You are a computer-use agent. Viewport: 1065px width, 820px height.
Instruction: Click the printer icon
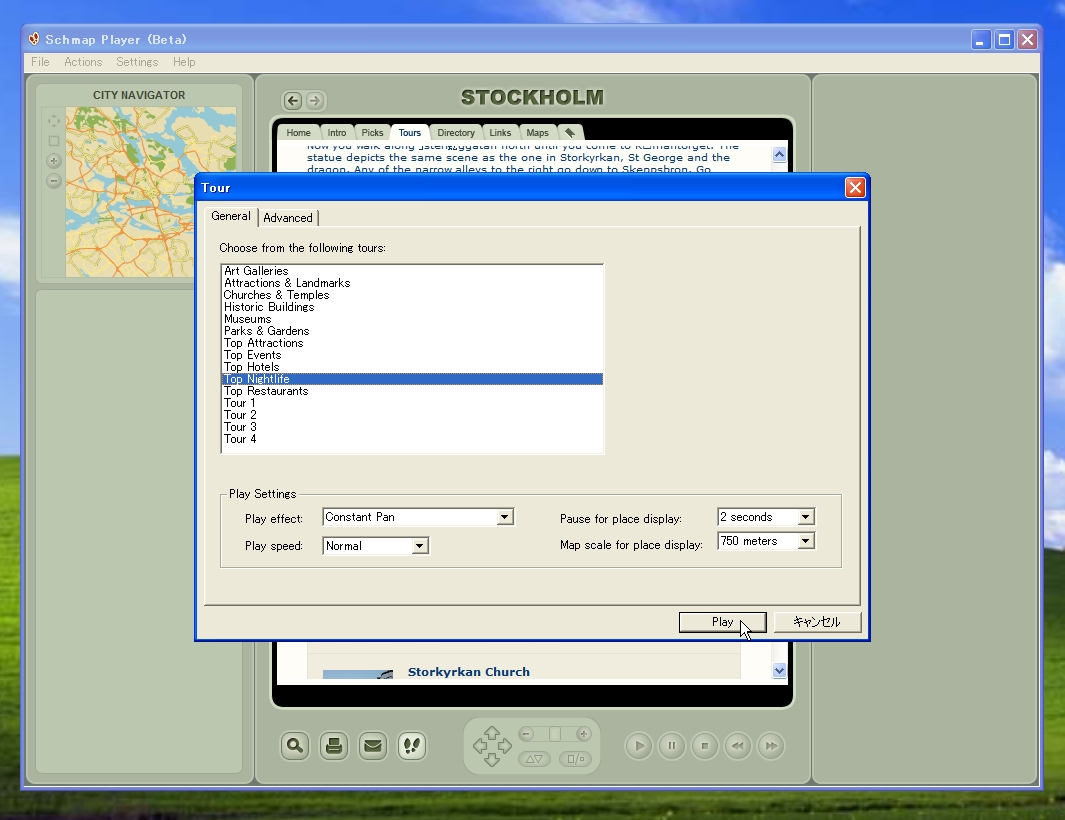(333, 746)
